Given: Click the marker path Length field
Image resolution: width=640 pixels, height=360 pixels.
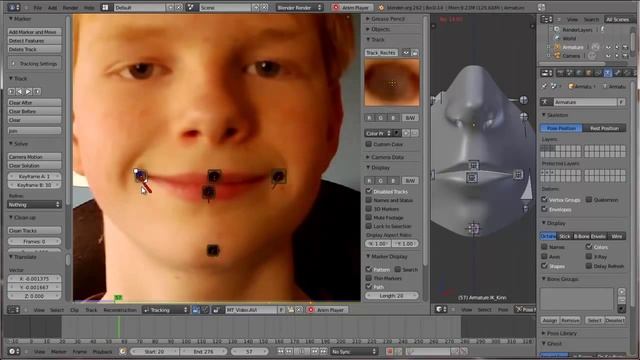Looking at the screenshot, I should (392, 296).
